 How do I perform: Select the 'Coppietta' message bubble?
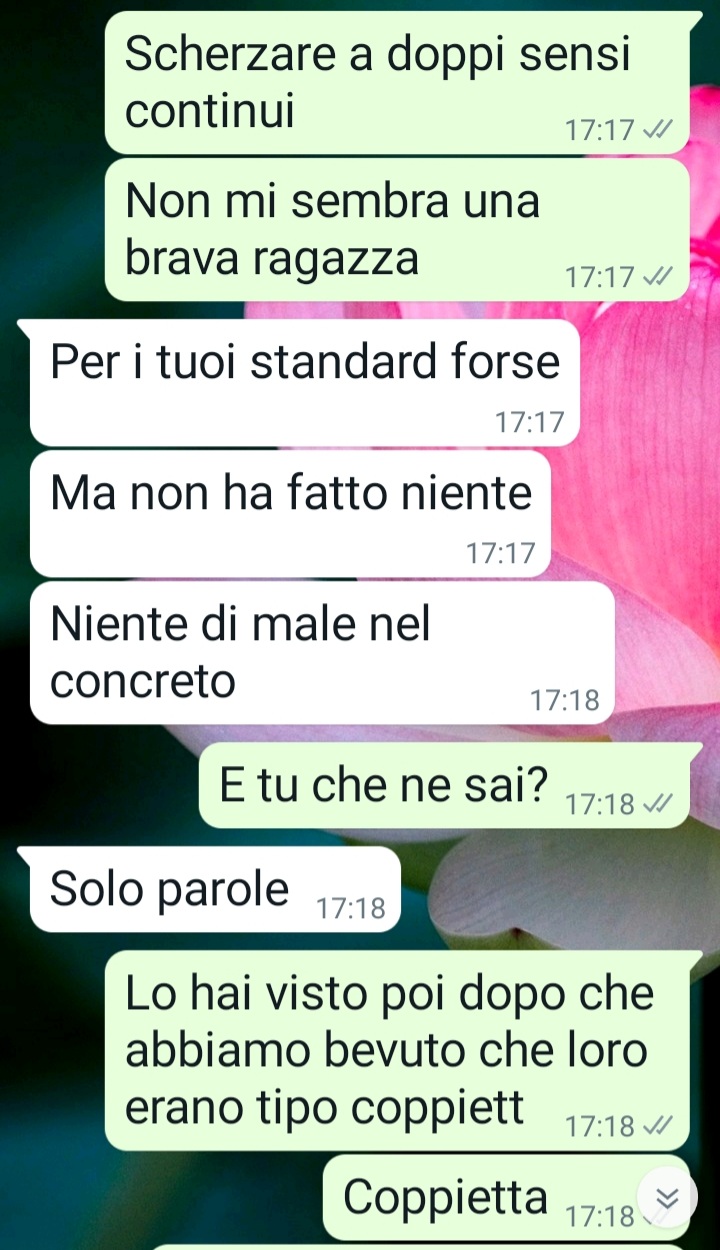[506, 1197]
